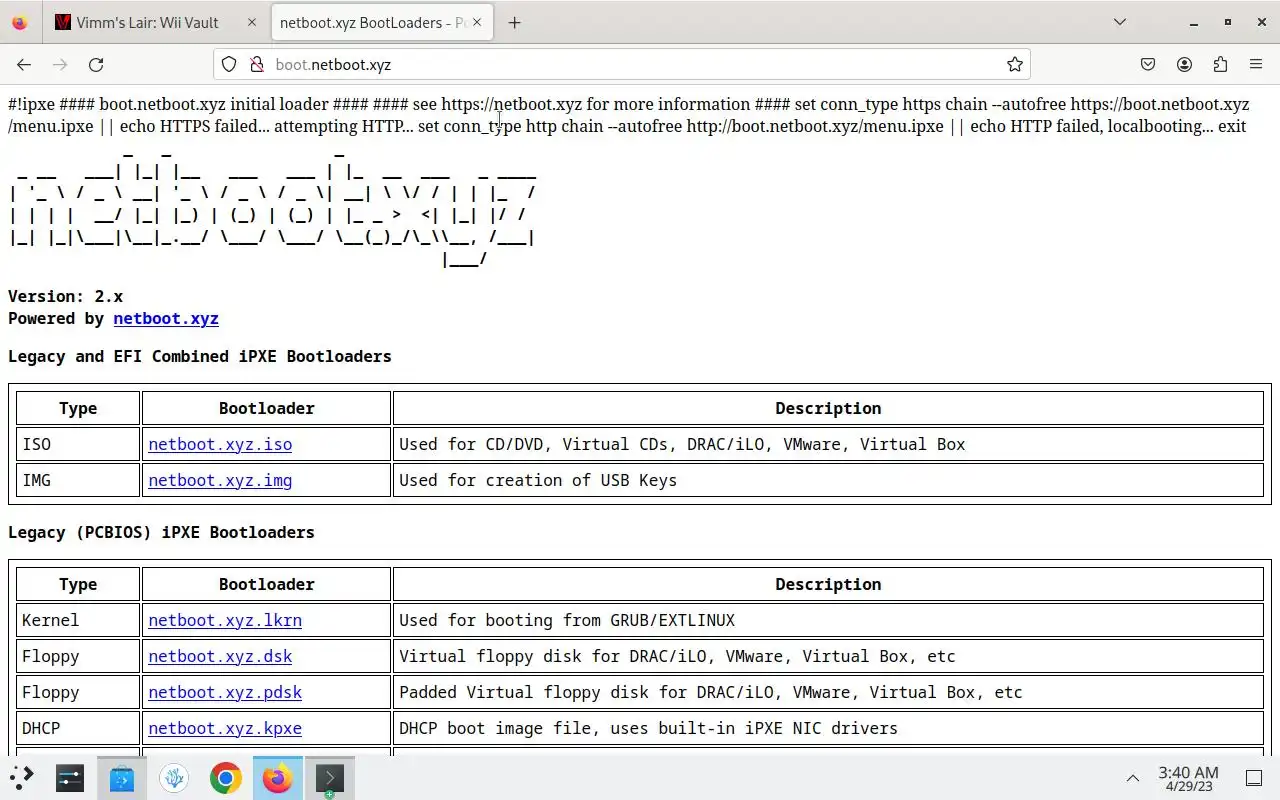The height and width of the screenshot is (800, 1280).
Task: Select the DHCP type cell
Action: [78, 728]
